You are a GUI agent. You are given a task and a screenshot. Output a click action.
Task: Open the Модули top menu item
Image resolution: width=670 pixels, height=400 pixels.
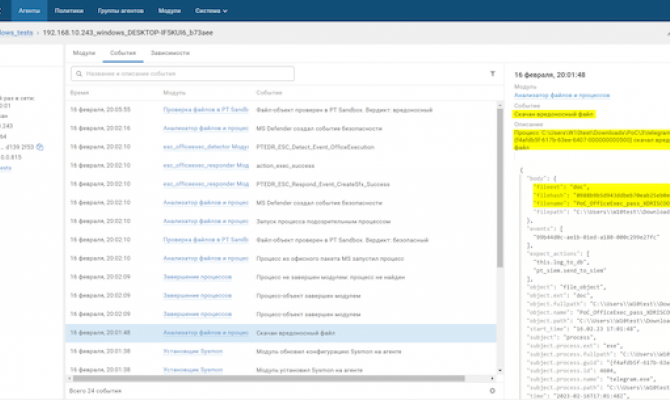(169, 11)
